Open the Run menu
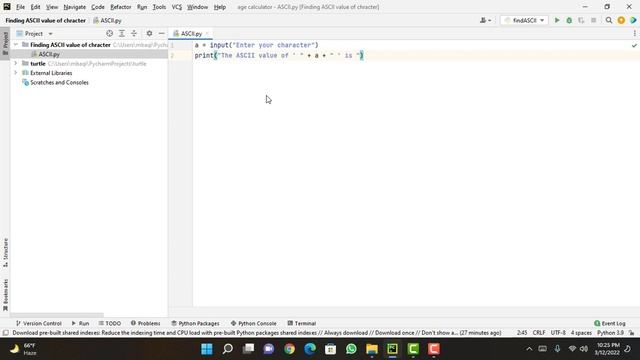Image resolution: width=640 pixels, height=360 pixels. [x=142, y=7]
